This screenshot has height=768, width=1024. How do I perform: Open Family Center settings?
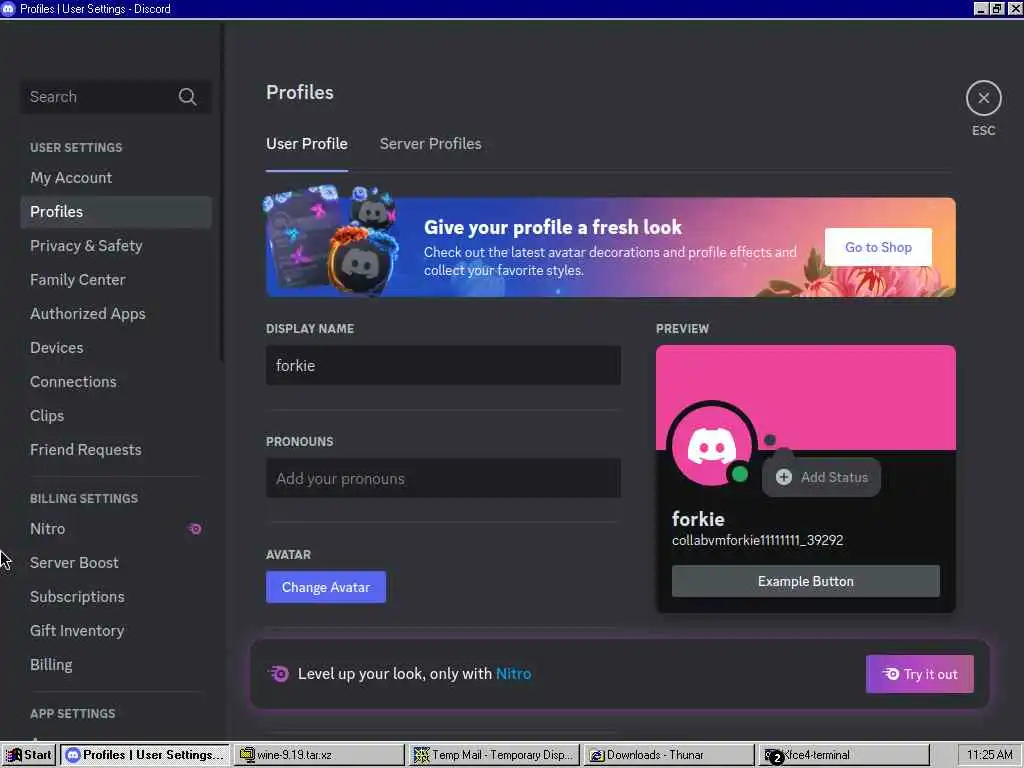pos(116,280)
